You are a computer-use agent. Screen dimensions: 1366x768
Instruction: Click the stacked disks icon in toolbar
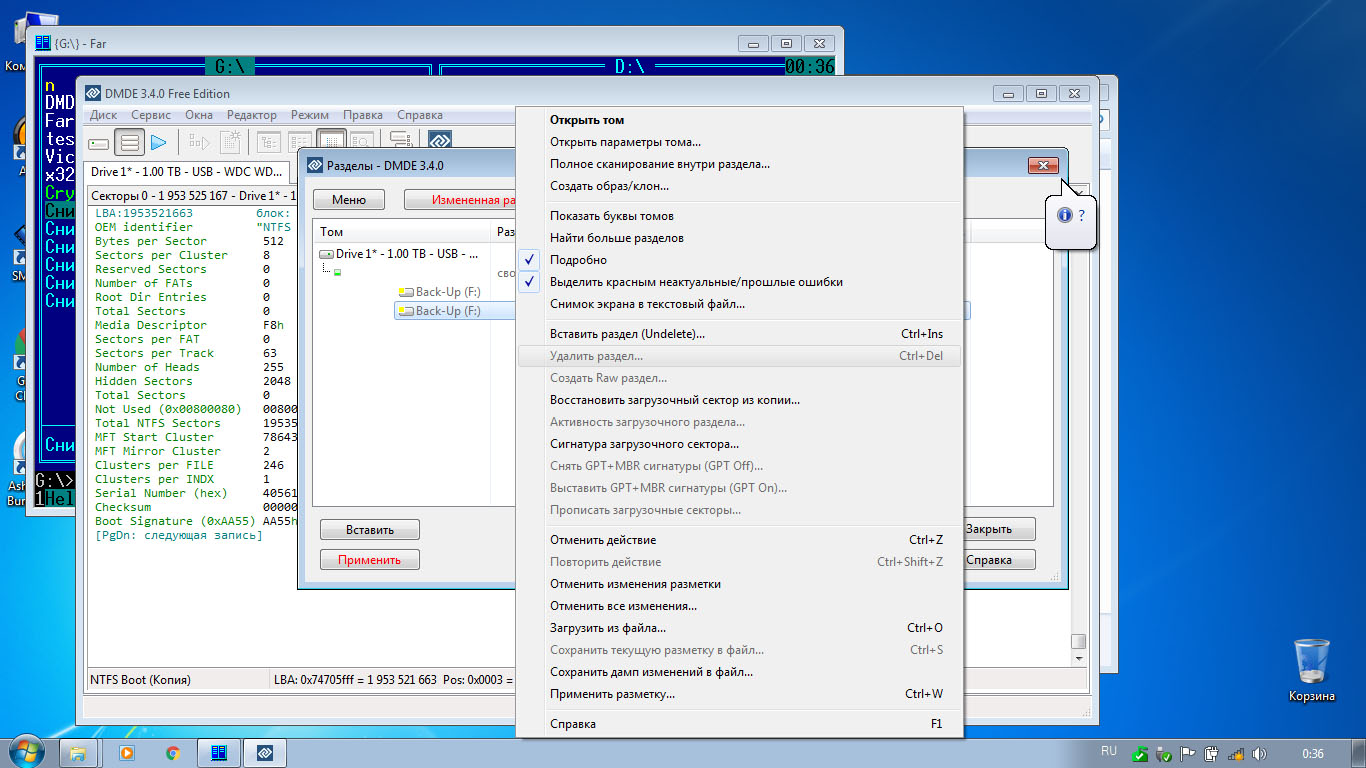(401, 143)
